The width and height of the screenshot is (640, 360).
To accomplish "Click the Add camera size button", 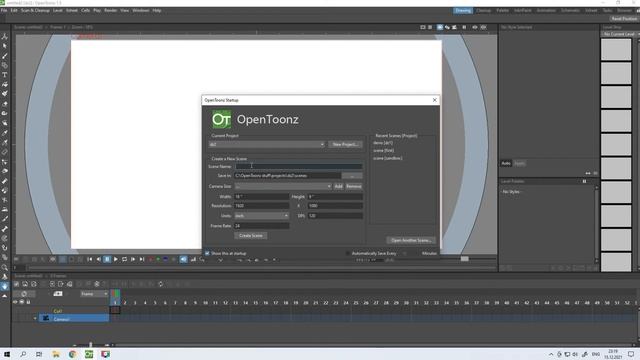I will pos(338,186).
